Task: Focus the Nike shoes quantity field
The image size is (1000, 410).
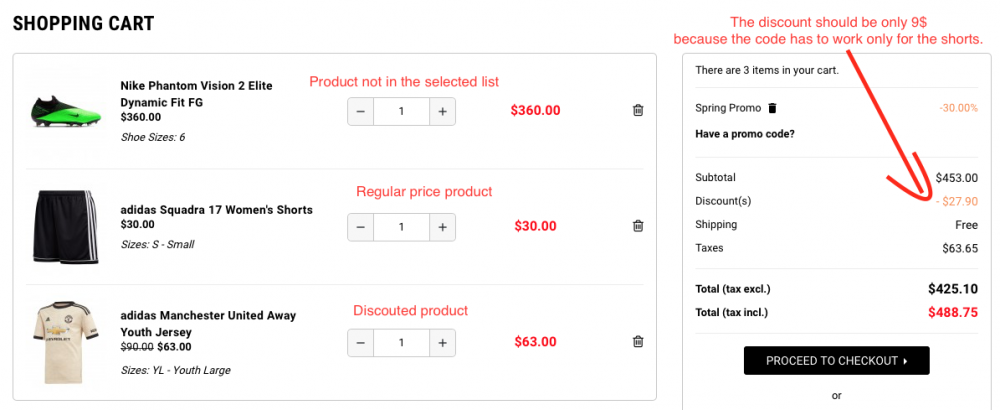Action: (401, 110)
